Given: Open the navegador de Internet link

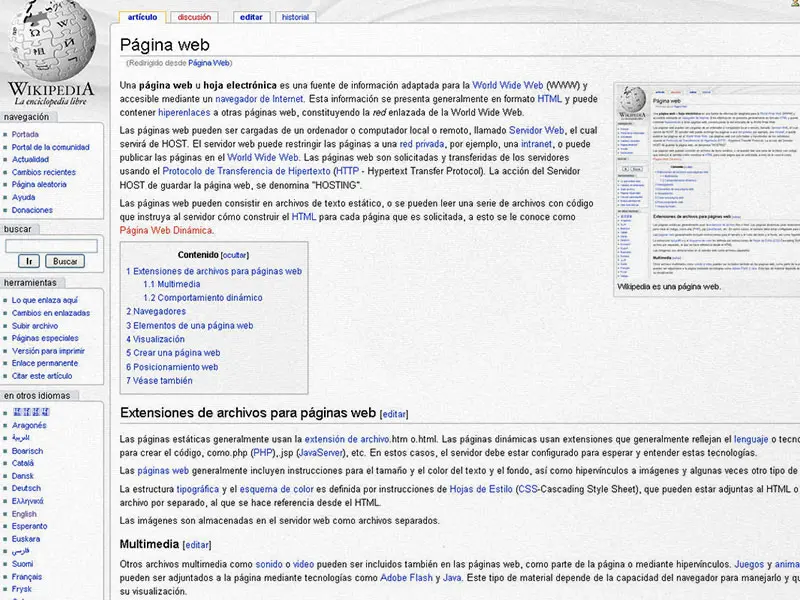Looking at the screenshot, I should click(259, 99).
